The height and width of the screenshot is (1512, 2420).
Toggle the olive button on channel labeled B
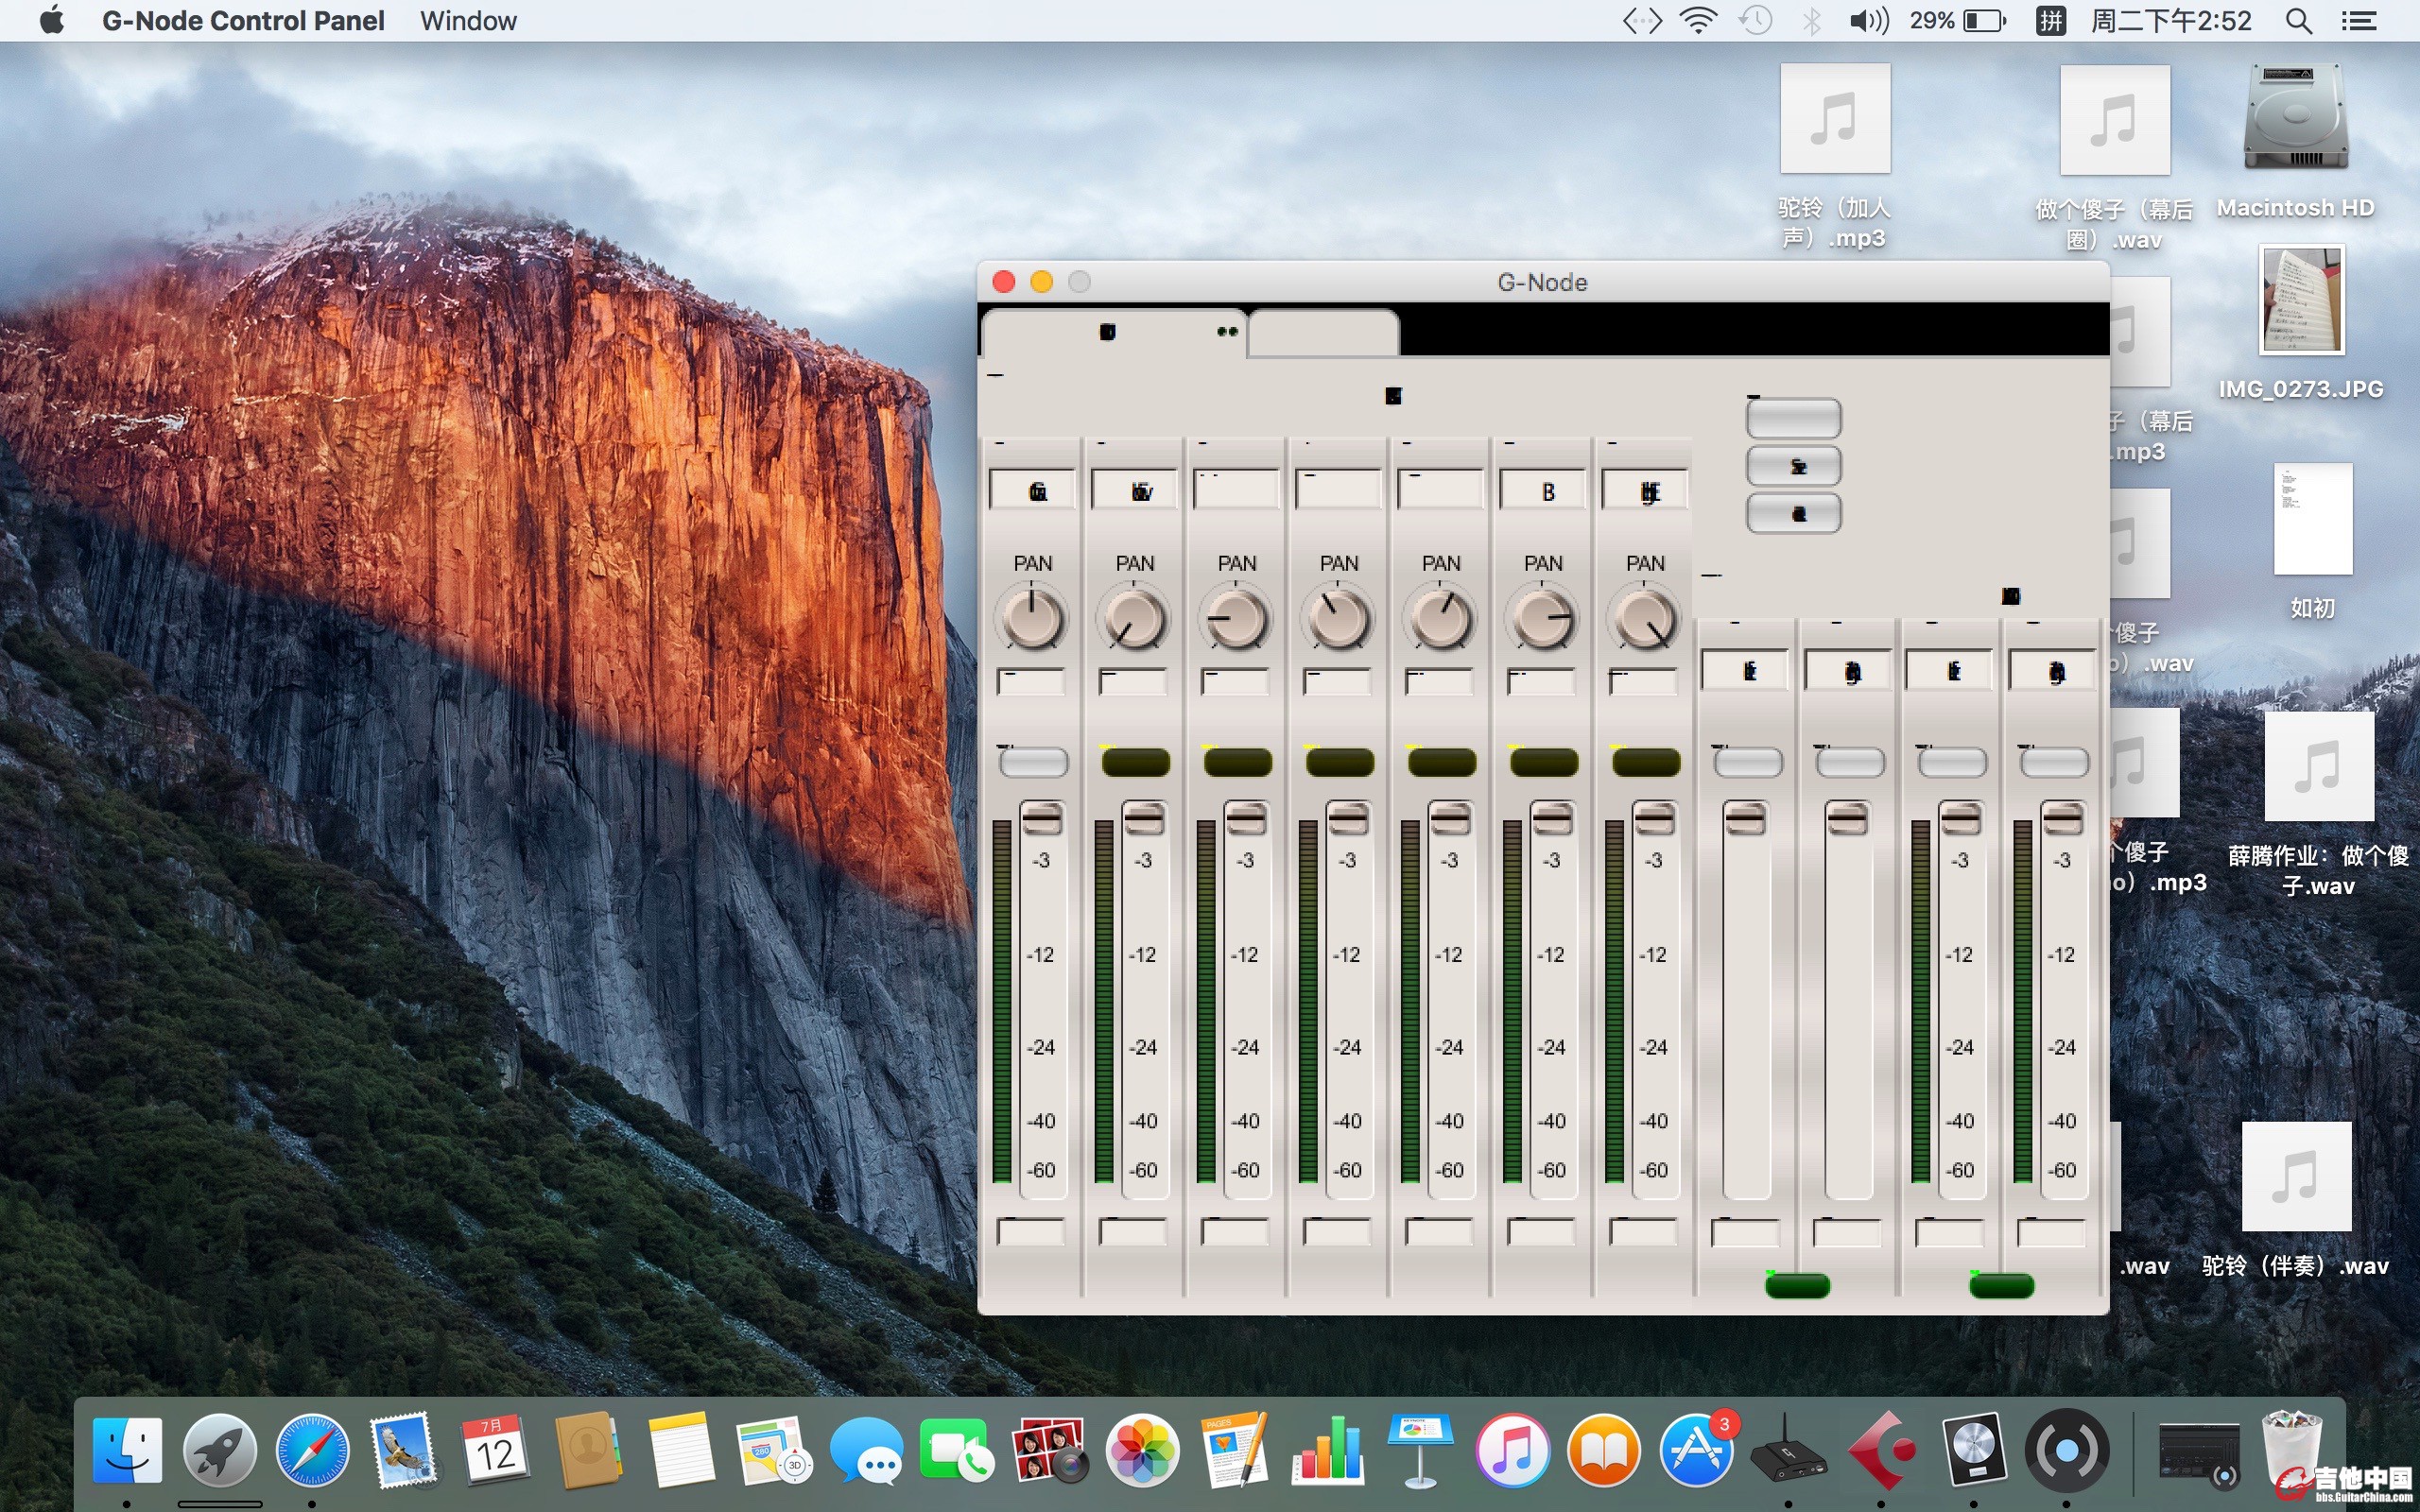pyautogui.click(x=1543, y=763)
